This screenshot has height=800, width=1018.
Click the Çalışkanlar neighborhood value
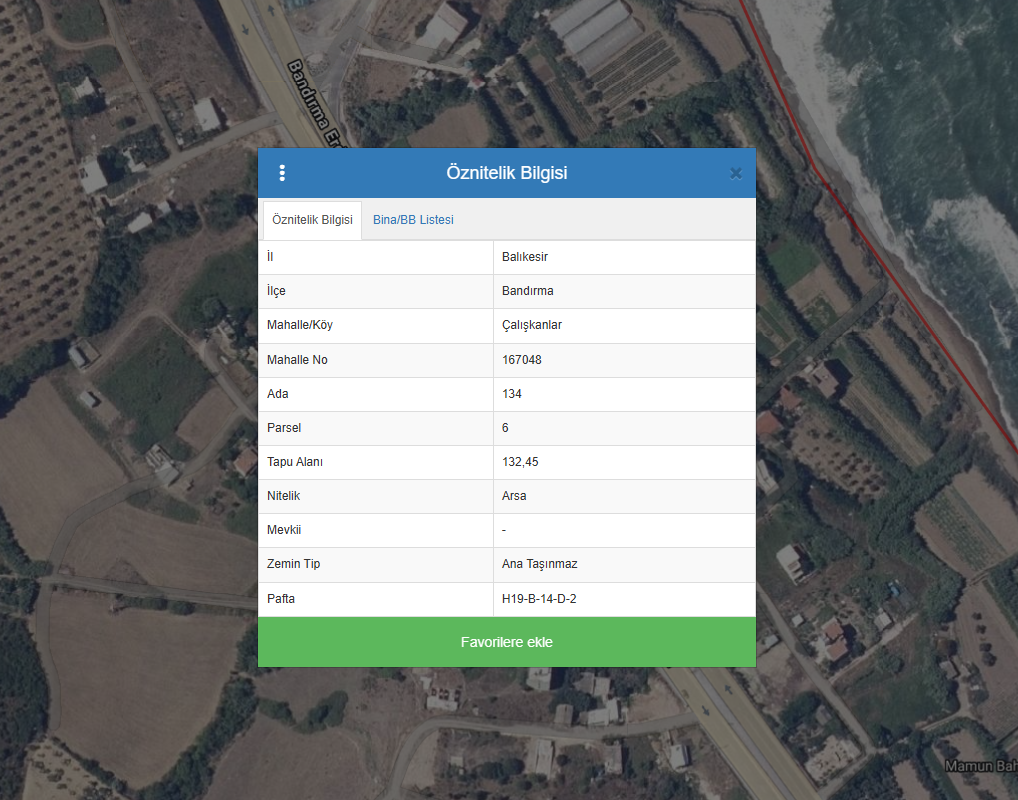532,325
